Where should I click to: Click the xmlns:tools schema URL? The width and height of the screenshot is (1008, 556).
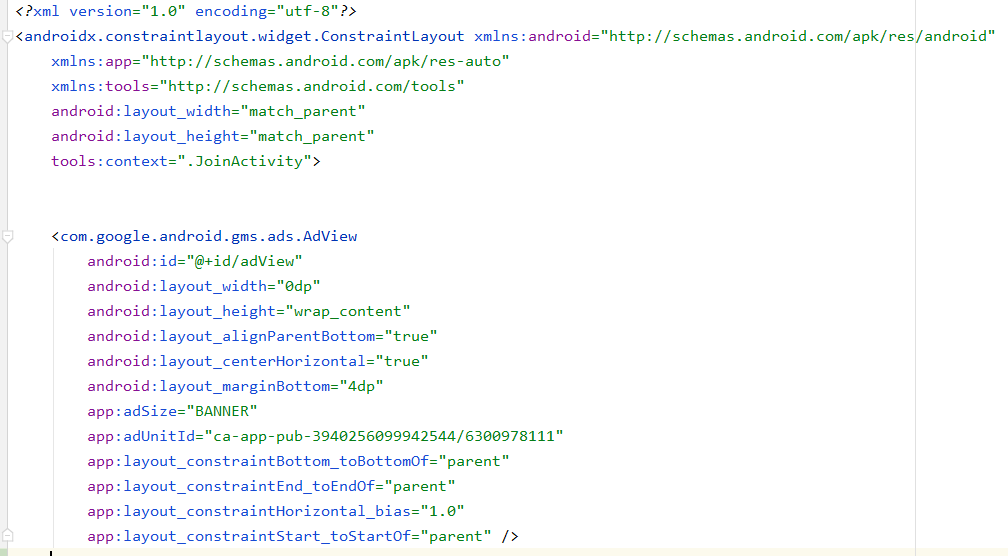pyautogui.click(x=312, y=87)
